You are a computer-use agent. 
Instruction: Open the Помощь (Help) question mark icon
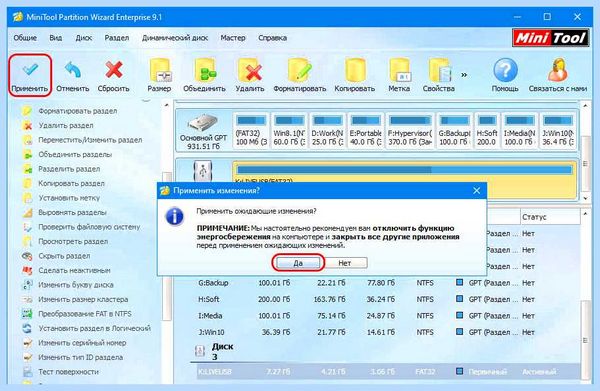(505, 70)
